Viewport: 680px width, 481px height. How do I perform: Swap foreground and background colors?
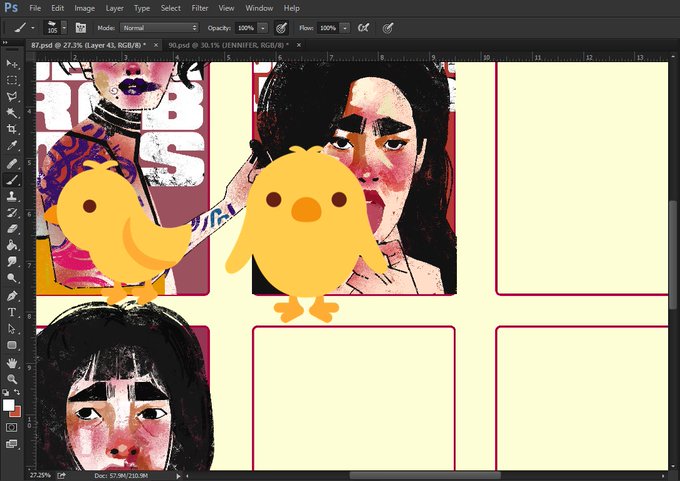(x=16, y=392)
